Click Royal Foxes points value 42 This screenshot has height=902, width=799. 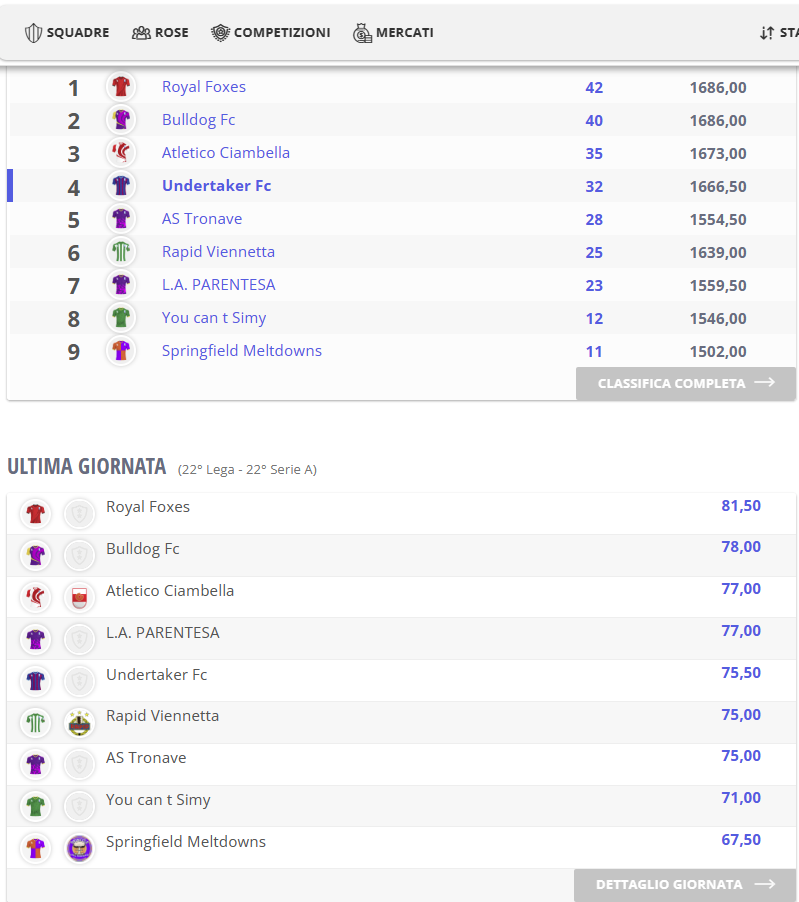click(594, 87)
